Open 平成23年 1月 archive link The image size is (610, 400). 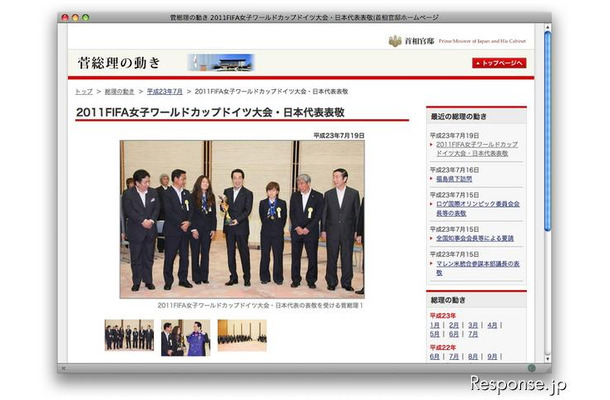[435, 325]
